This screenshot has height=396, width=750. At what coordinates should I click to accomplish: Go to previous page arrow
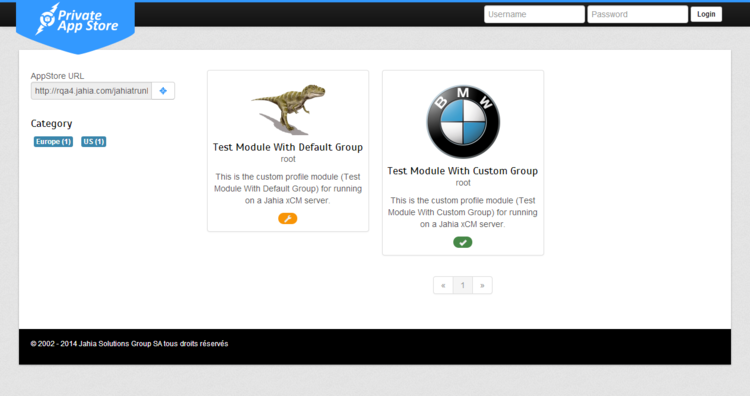(443, 285)
